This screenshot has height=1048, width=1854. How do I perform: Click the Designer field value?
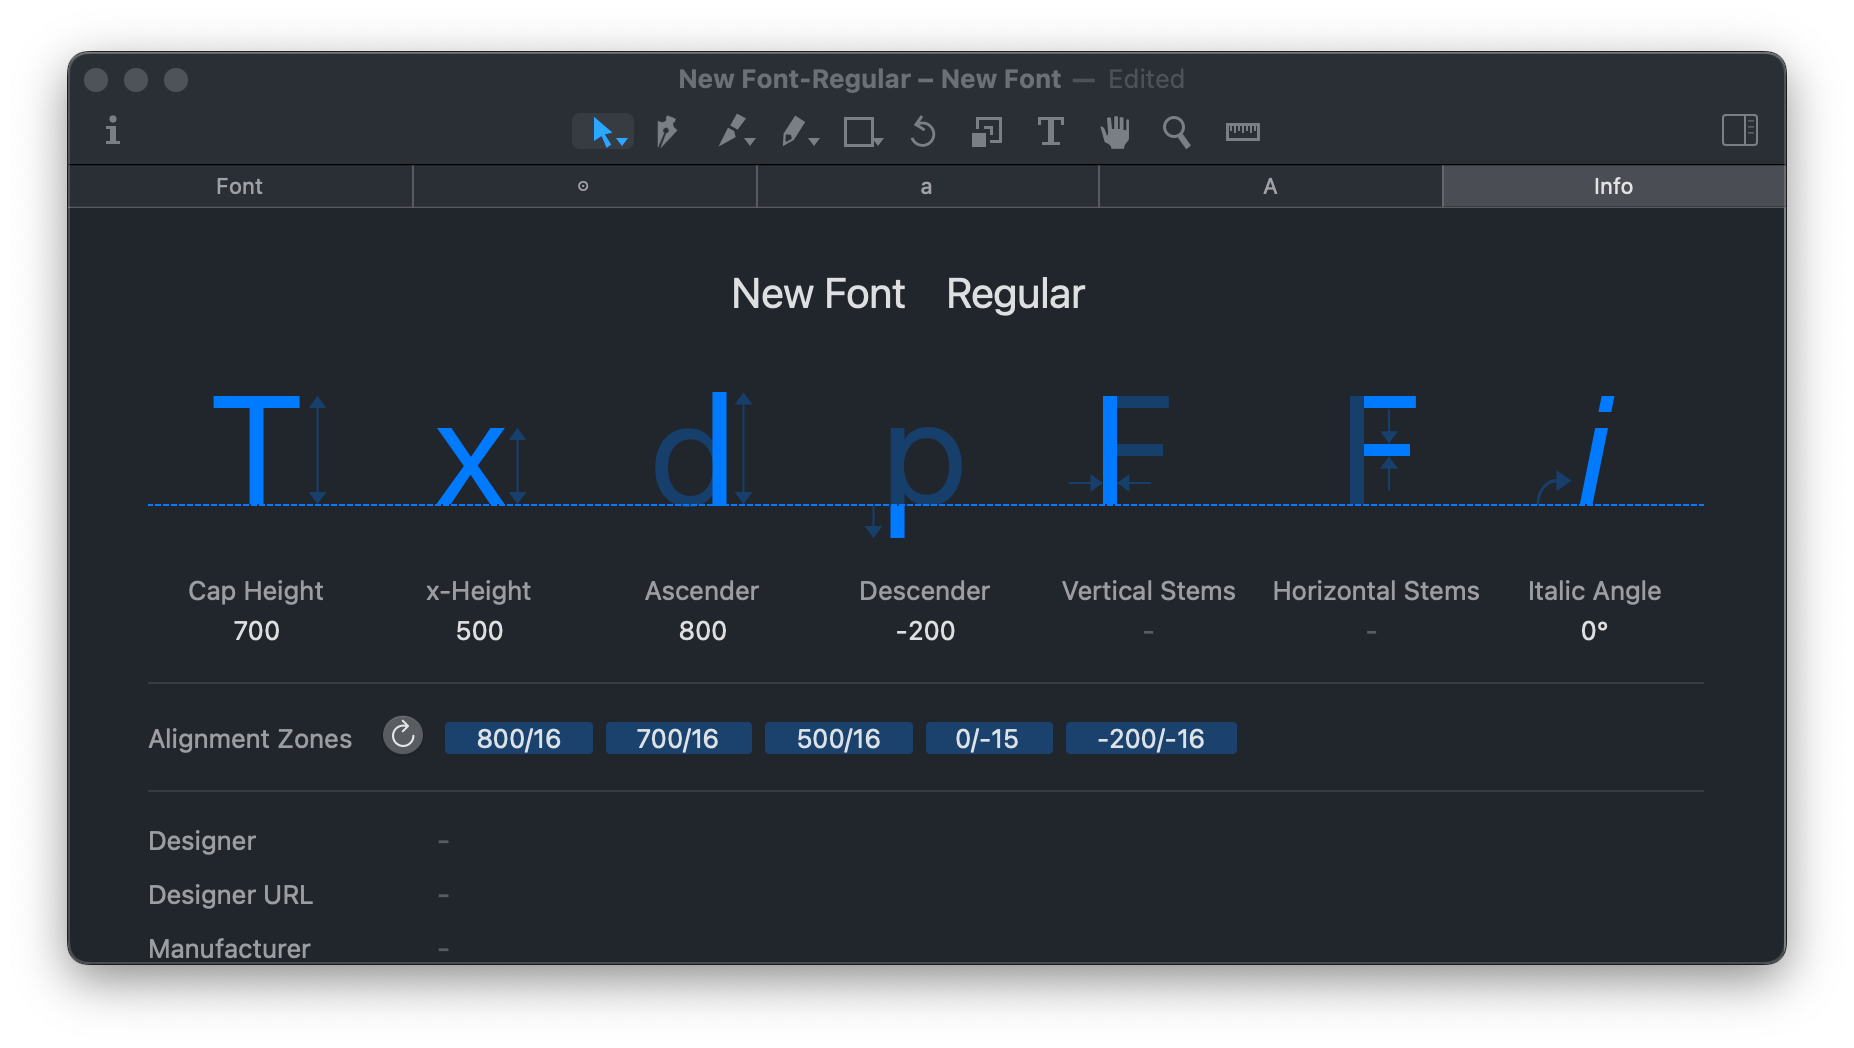pyautogui.click(x=443, y=841)
